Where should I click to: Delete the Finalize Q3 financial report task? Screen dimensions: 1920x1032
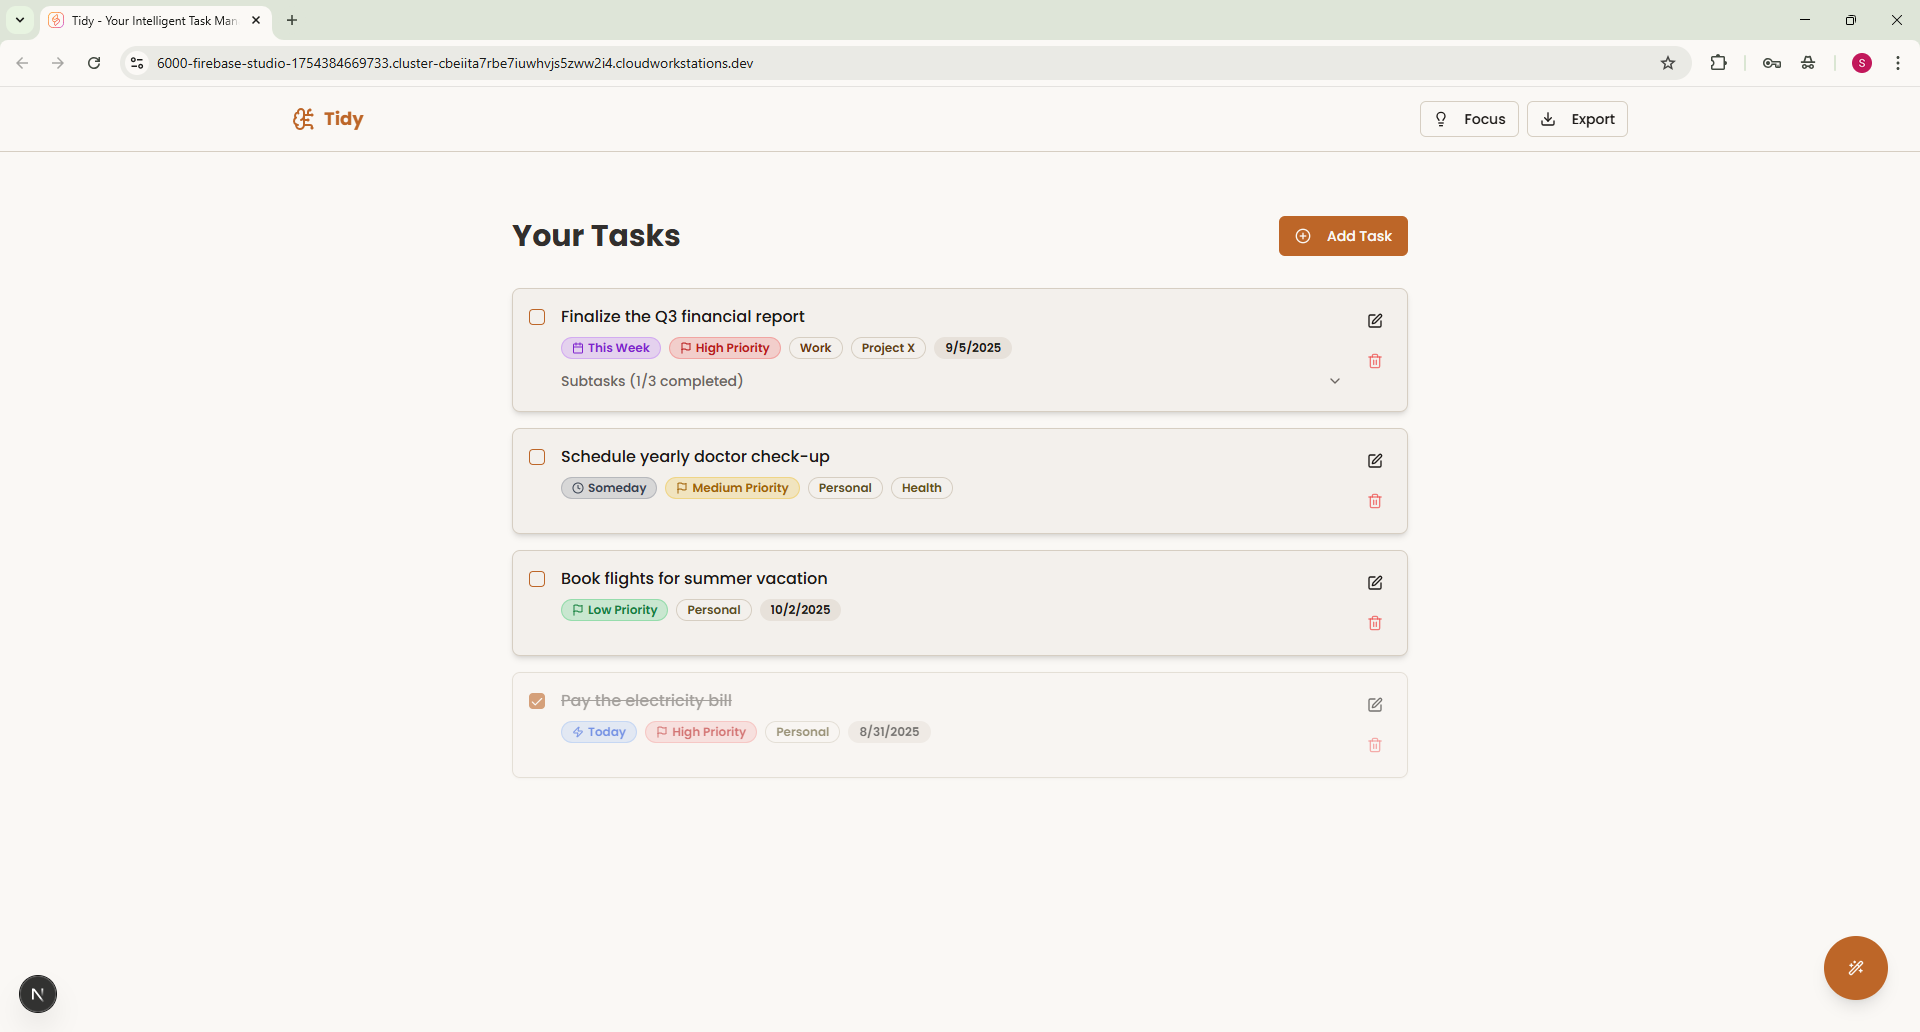coord(1375,361)
